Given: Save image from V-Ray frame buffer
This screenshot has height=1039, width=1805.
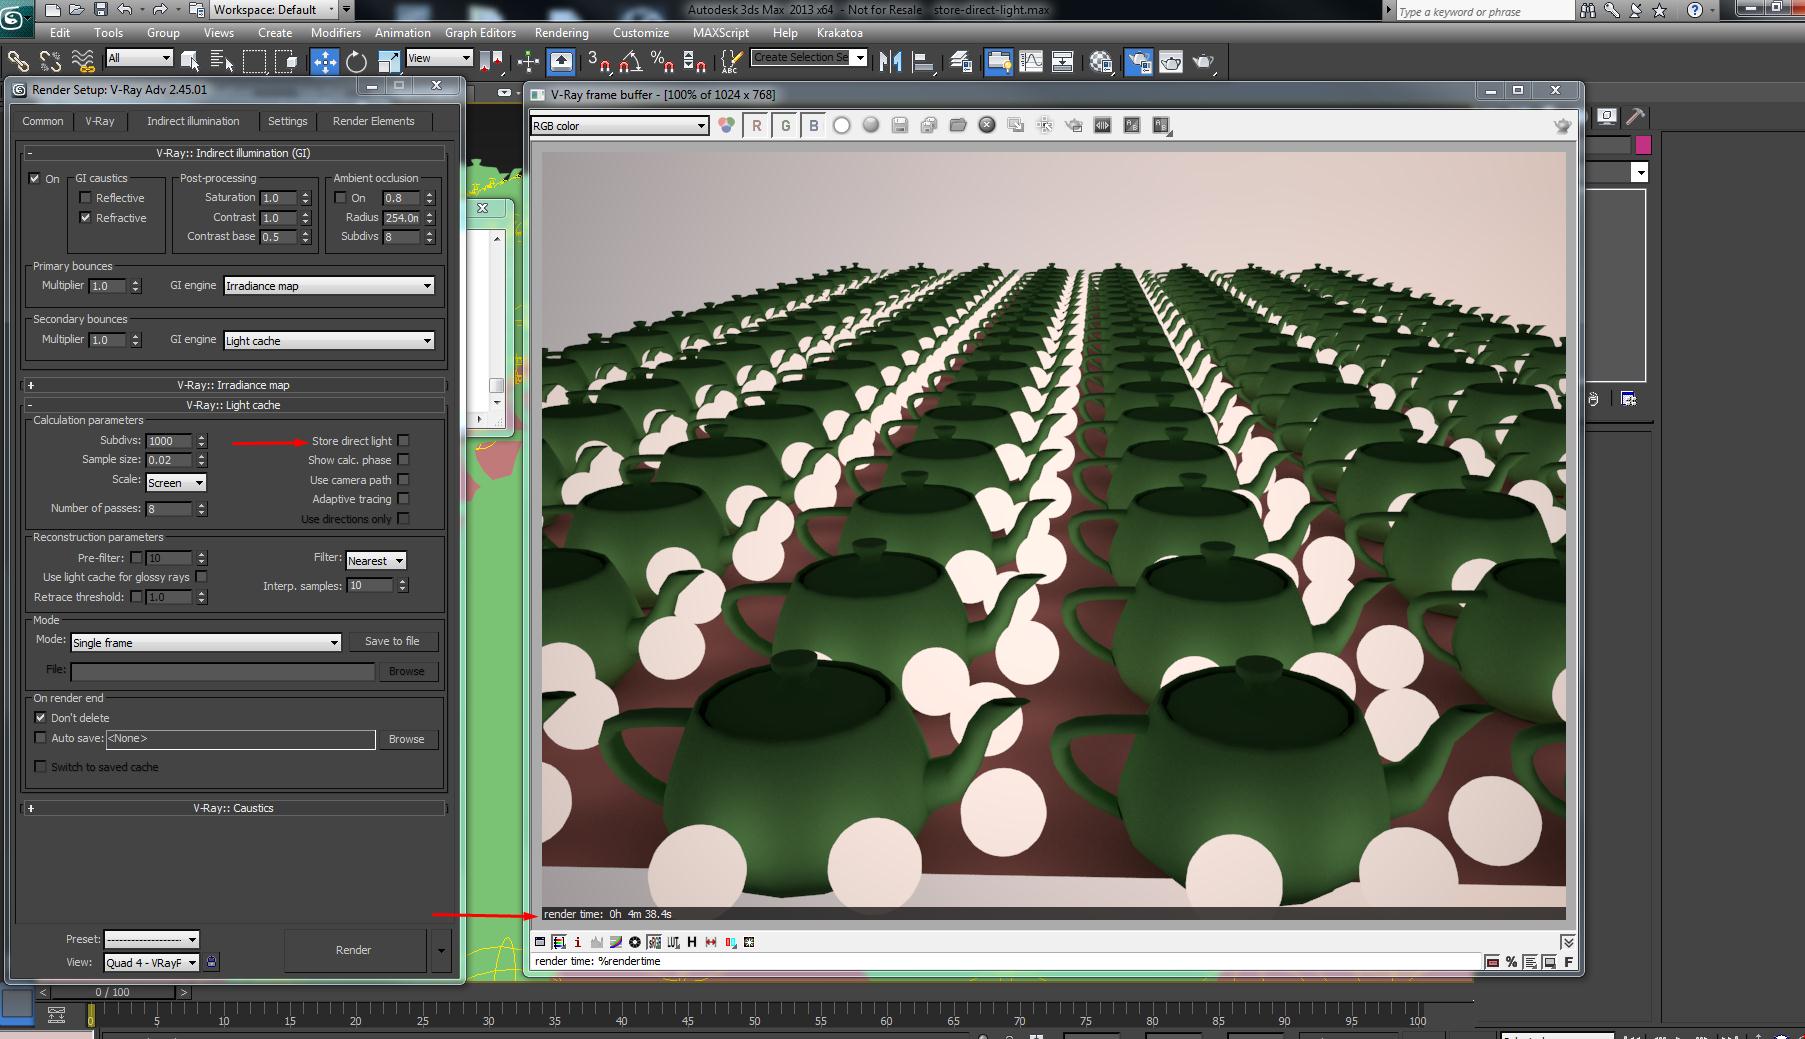Looking at the screenshot, I should (x=900, y=125).
